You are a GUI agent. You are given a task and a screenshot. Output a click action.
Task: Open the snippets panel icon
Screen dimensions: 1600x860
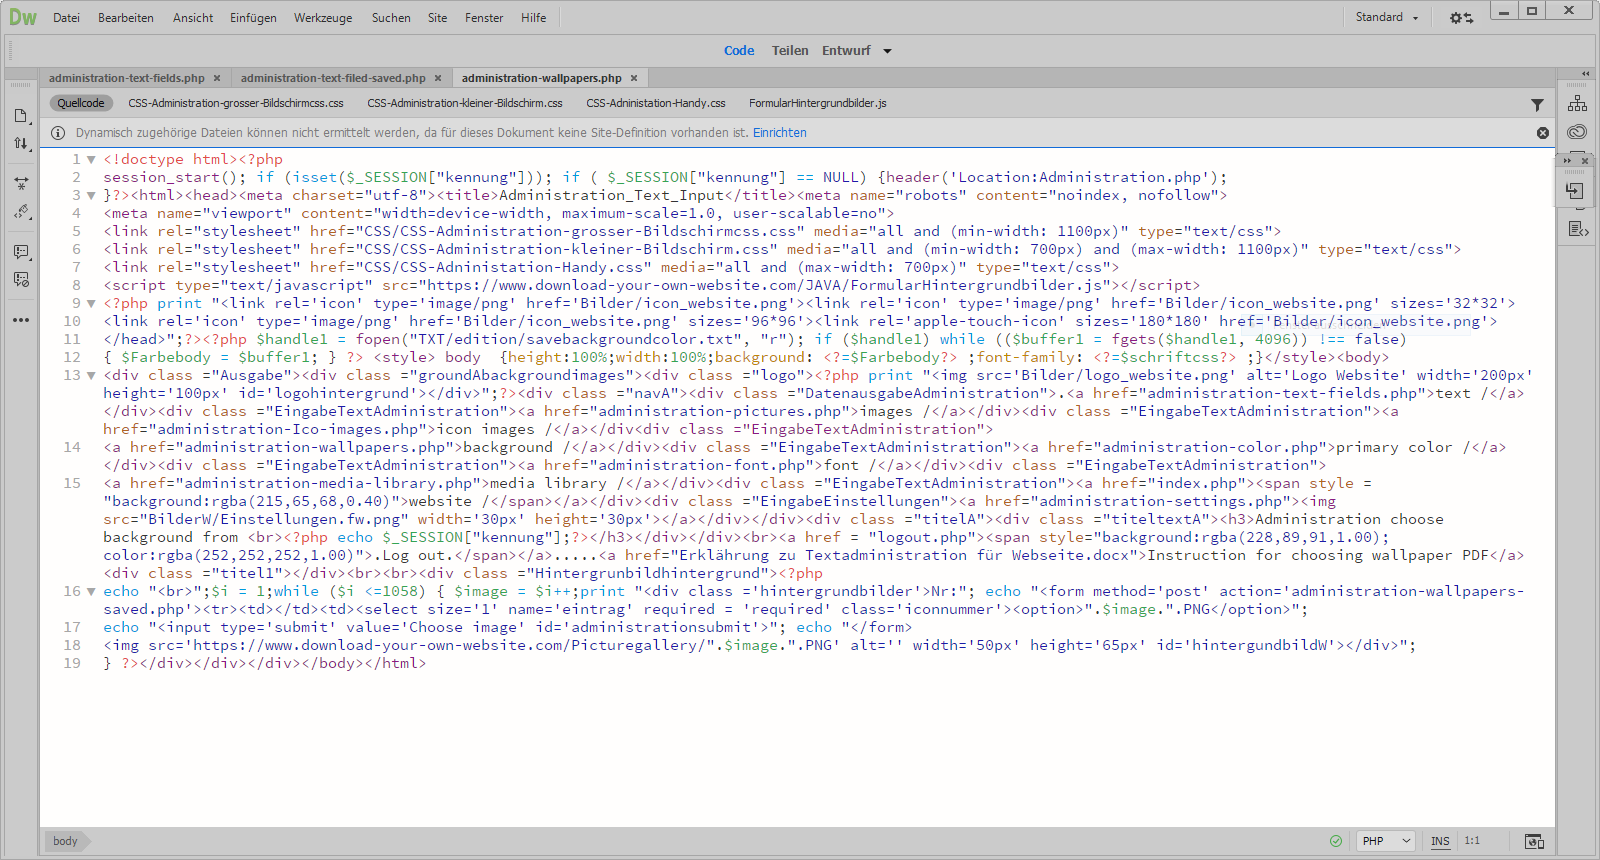pos(1577,229)
